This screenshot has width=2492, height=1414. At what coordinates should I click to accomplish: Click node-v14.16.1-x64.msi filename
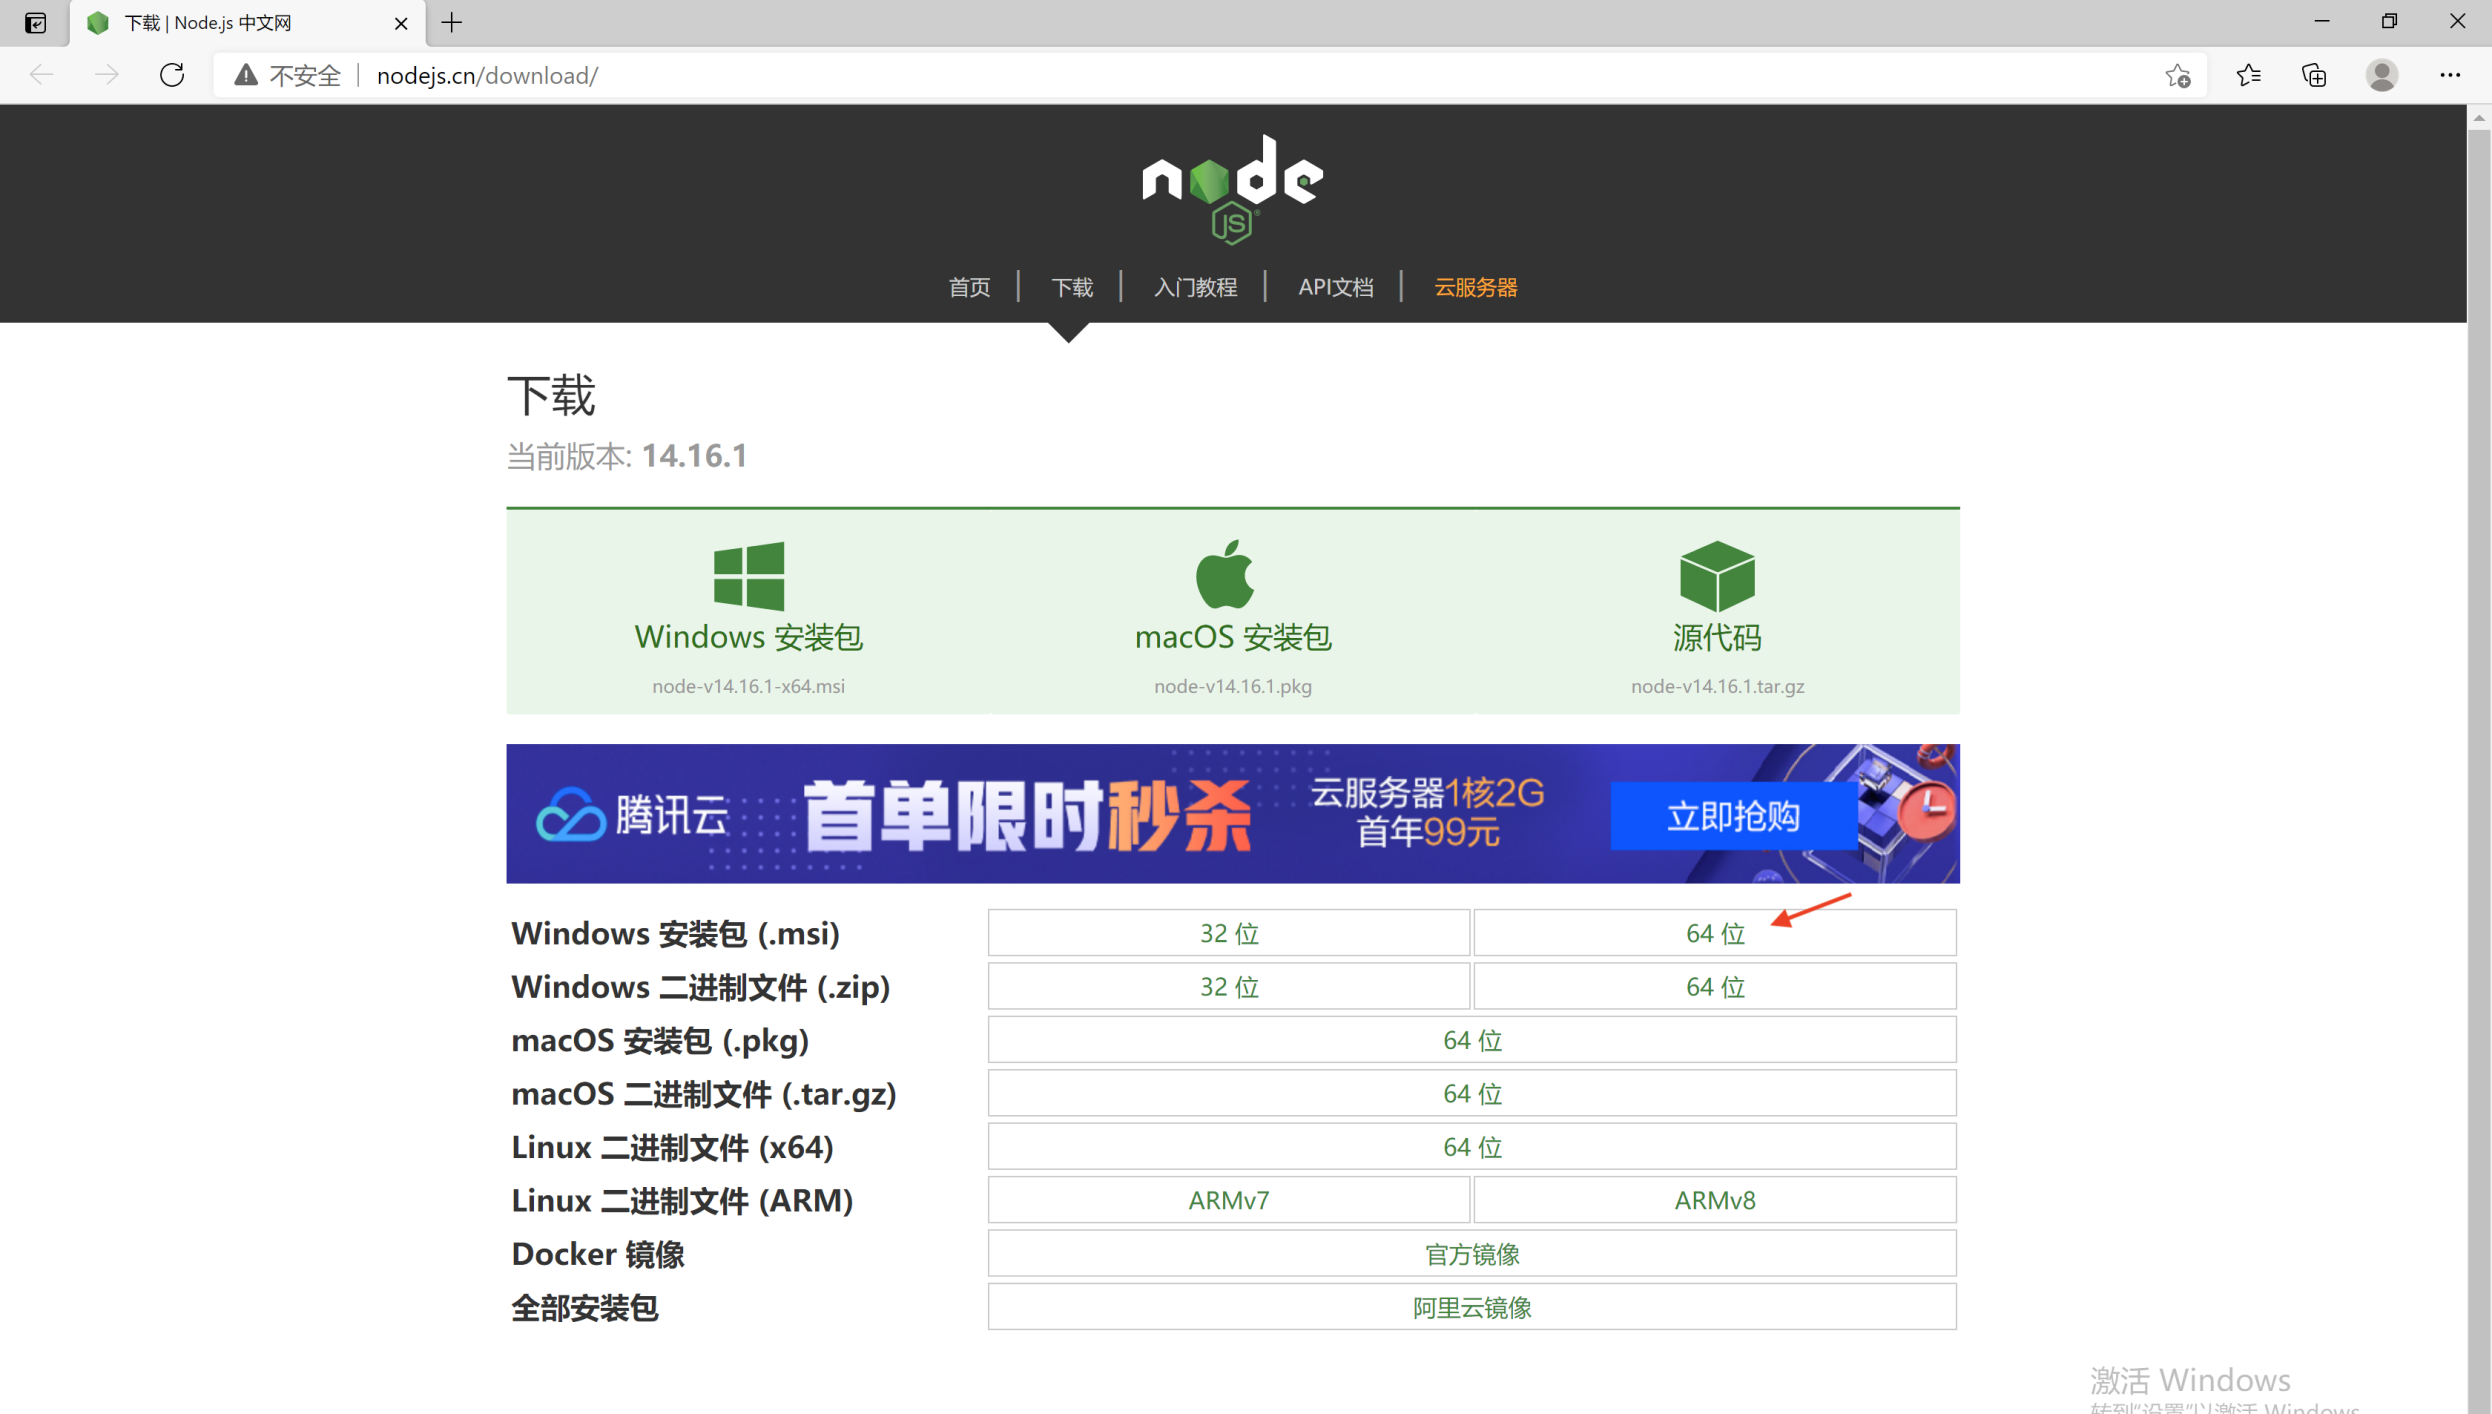point(749,686)
